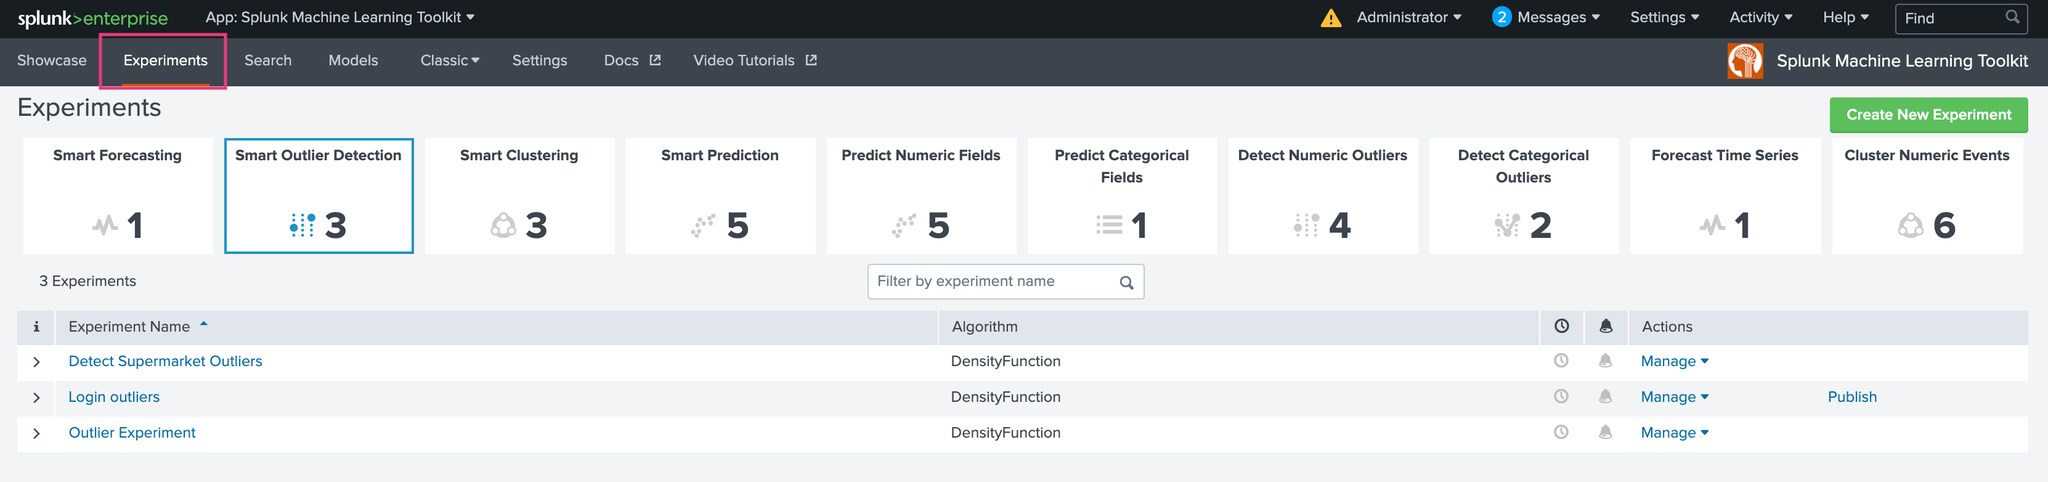The image size is (2048, 482).
Task: Open the Messages dropdown
Action: (x=1558, y=17)
